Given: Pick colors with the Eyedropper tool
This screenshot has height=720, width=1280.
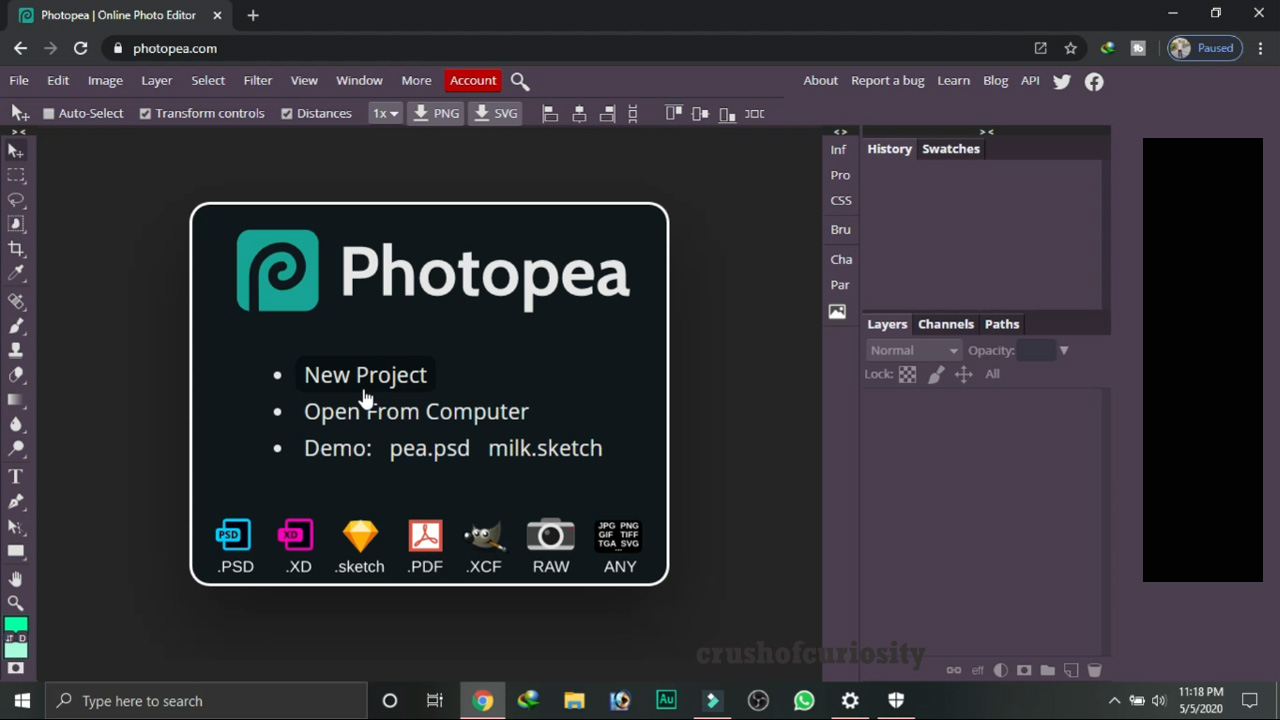Looking at the screenshot, I should tap(16, 274).
